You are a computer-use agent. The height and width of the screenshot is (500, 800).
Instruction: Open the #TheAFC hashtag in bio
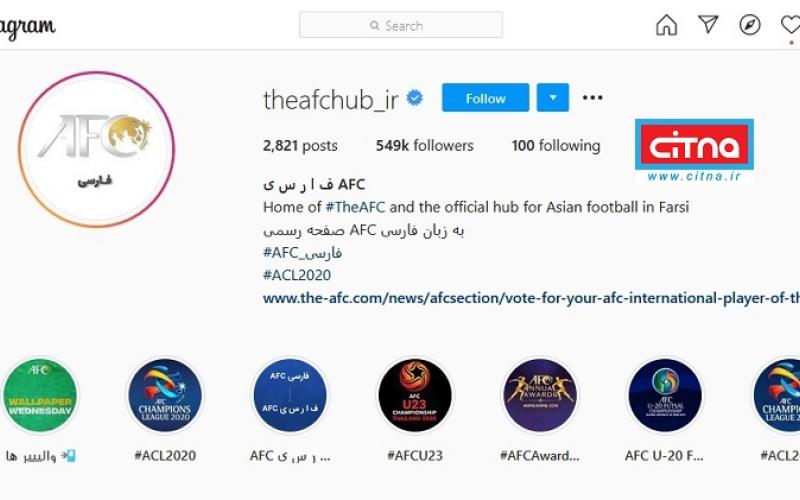click(355, 207)
